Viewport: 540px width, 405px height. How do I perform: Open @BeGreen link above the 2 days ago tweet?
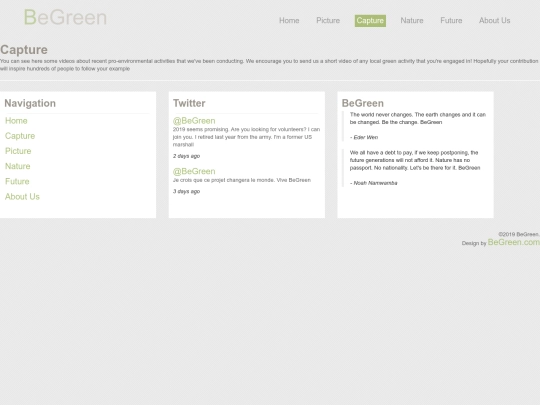pyautogui.click(x=194, y=121)
